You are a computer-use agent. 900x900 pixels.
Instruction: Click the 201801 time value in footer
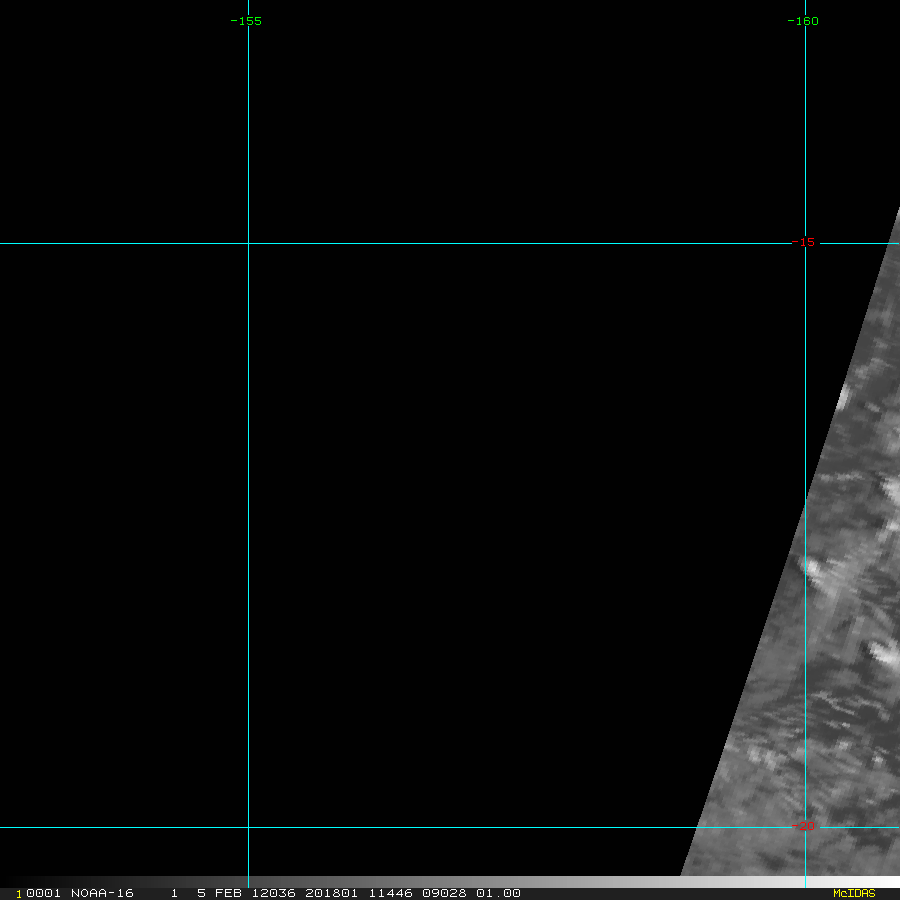tap(331, 893)
